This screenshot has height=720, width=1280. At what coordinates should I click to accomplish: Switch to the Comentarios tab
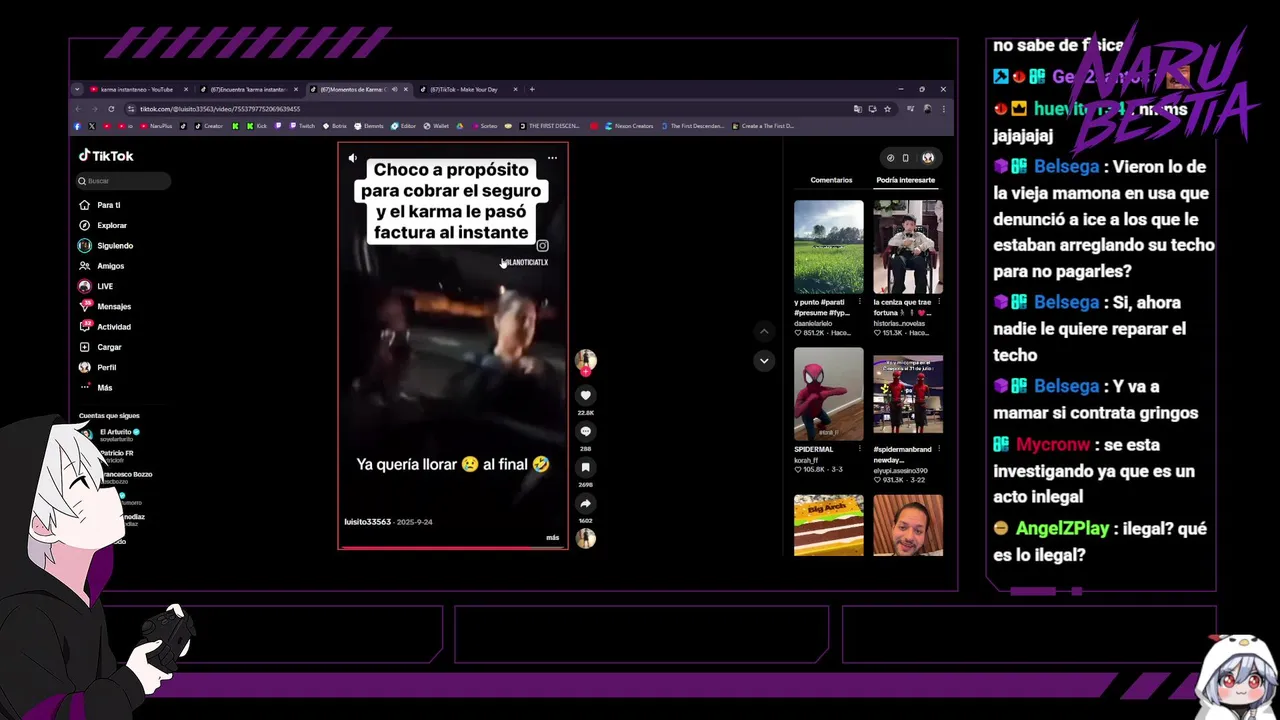pos(831,180)
